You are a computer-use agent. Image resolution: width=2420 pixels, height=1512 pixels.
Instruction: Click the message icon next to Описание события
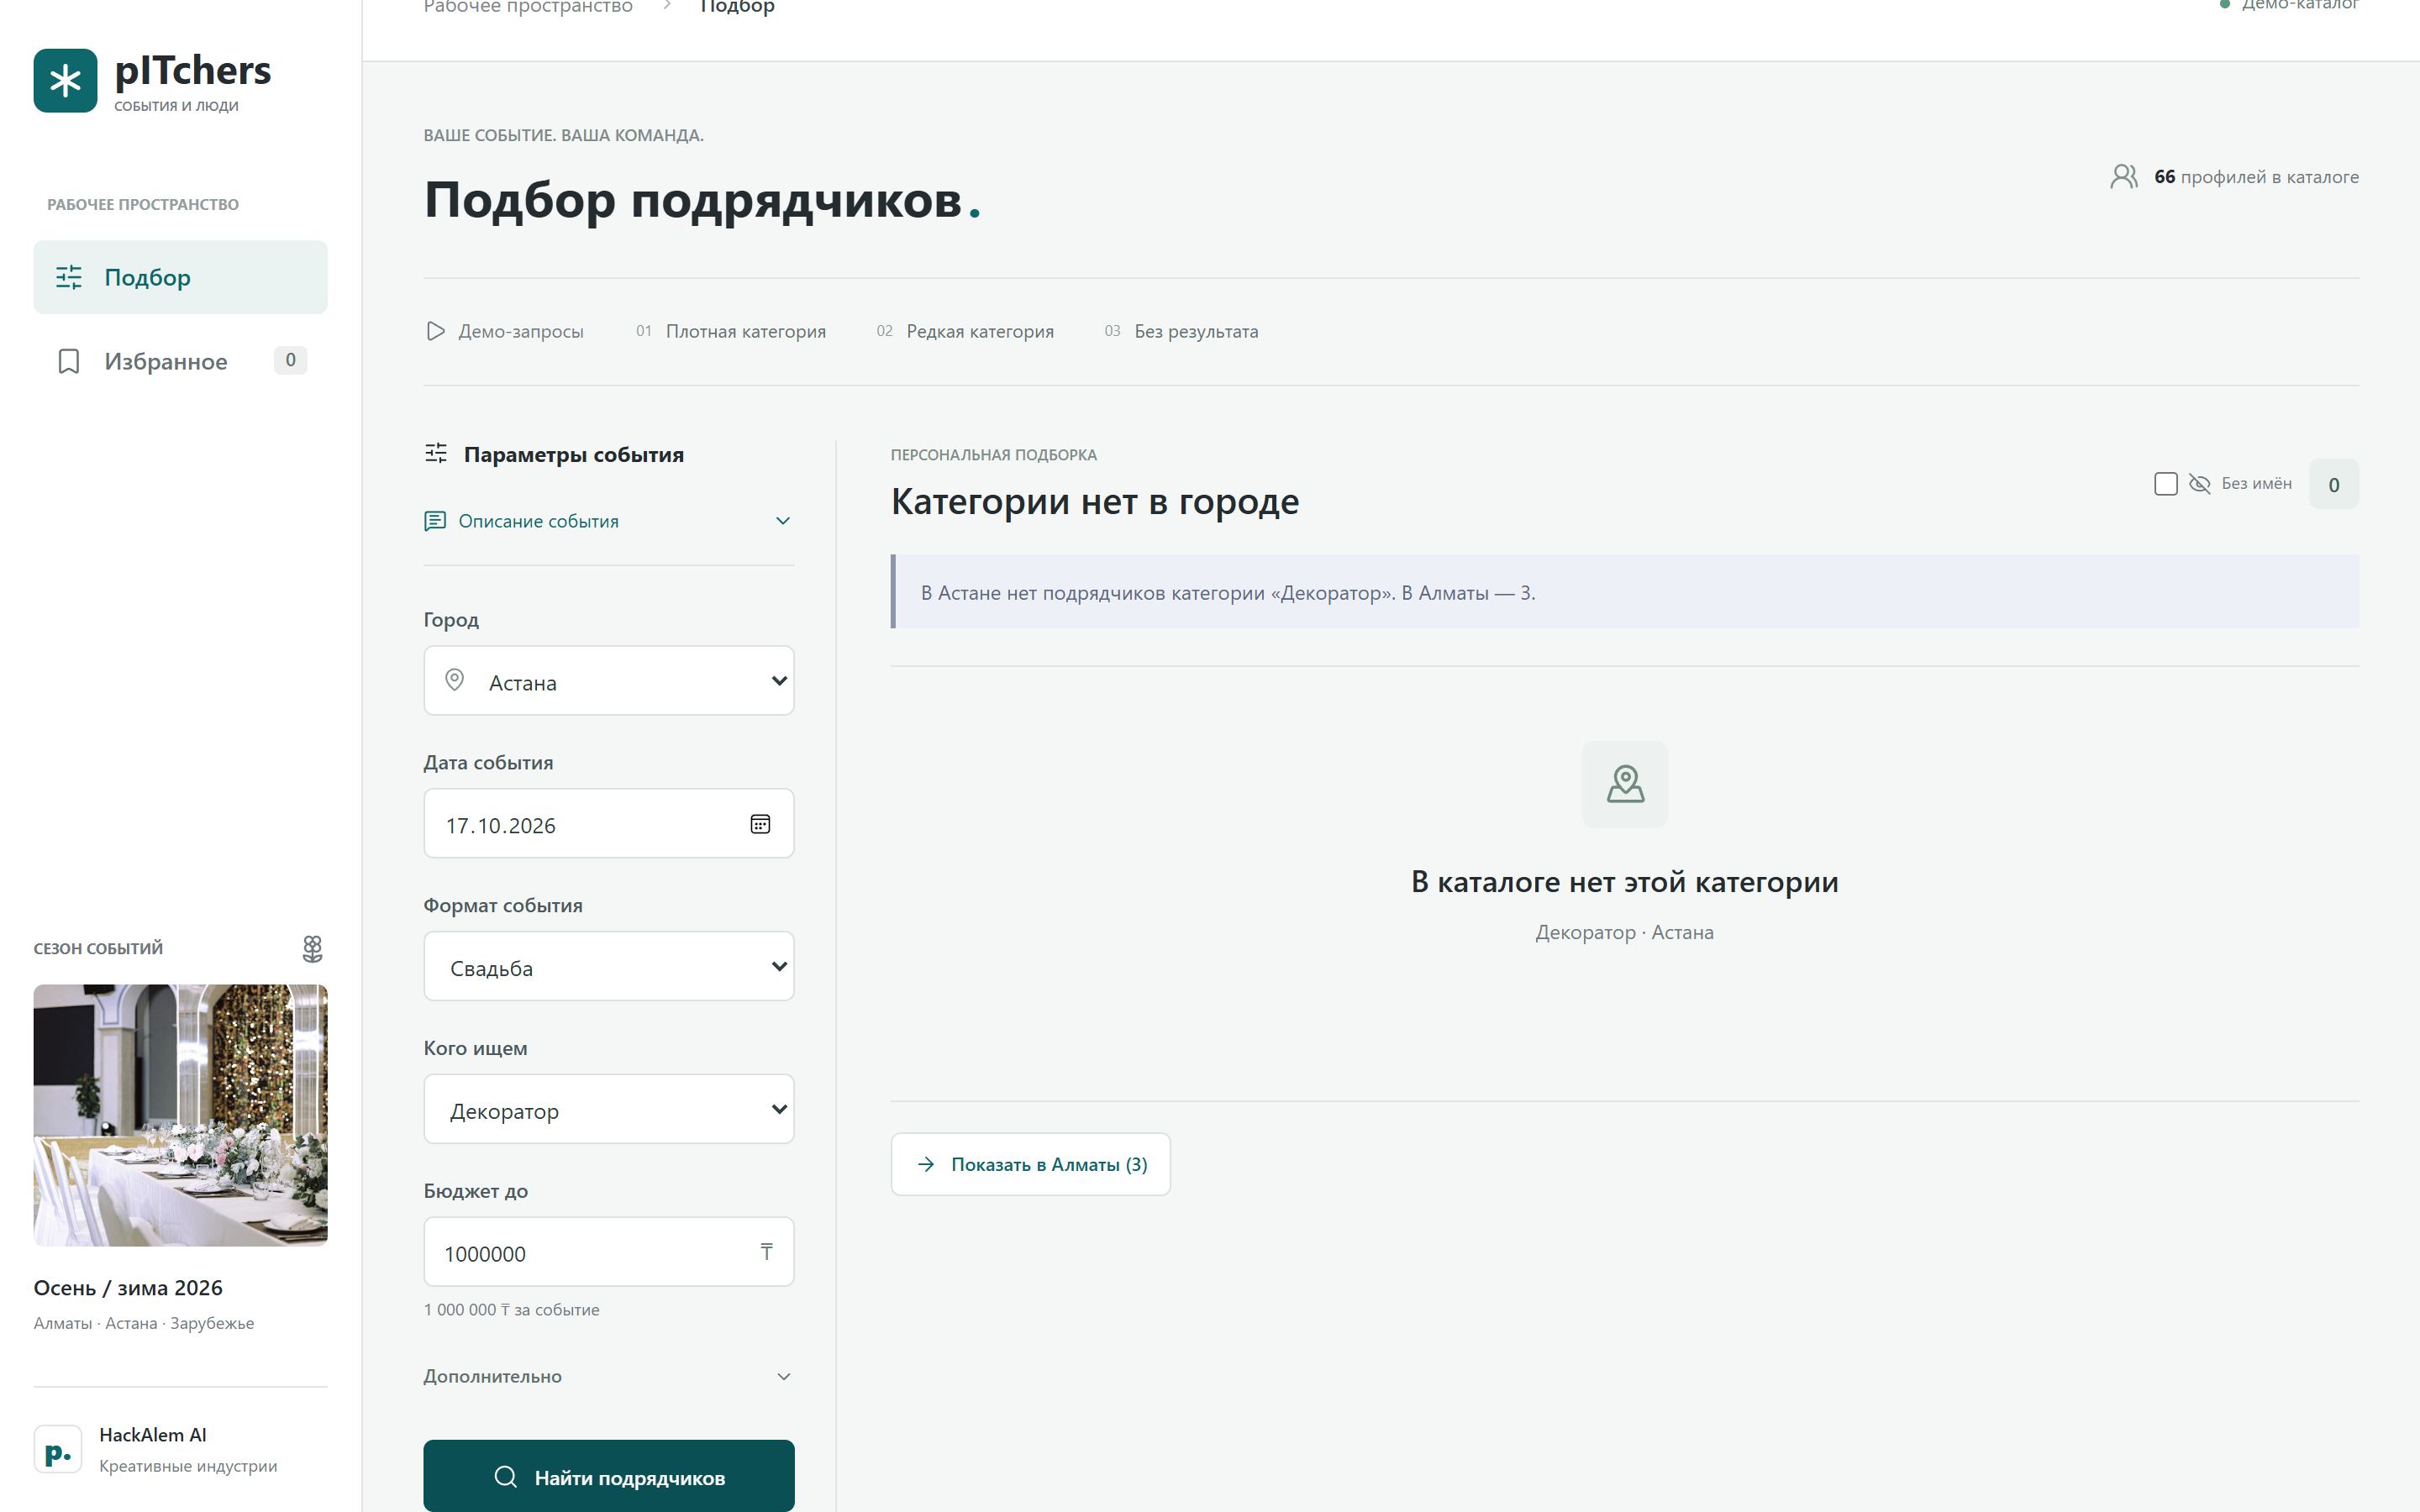[435, 521]
